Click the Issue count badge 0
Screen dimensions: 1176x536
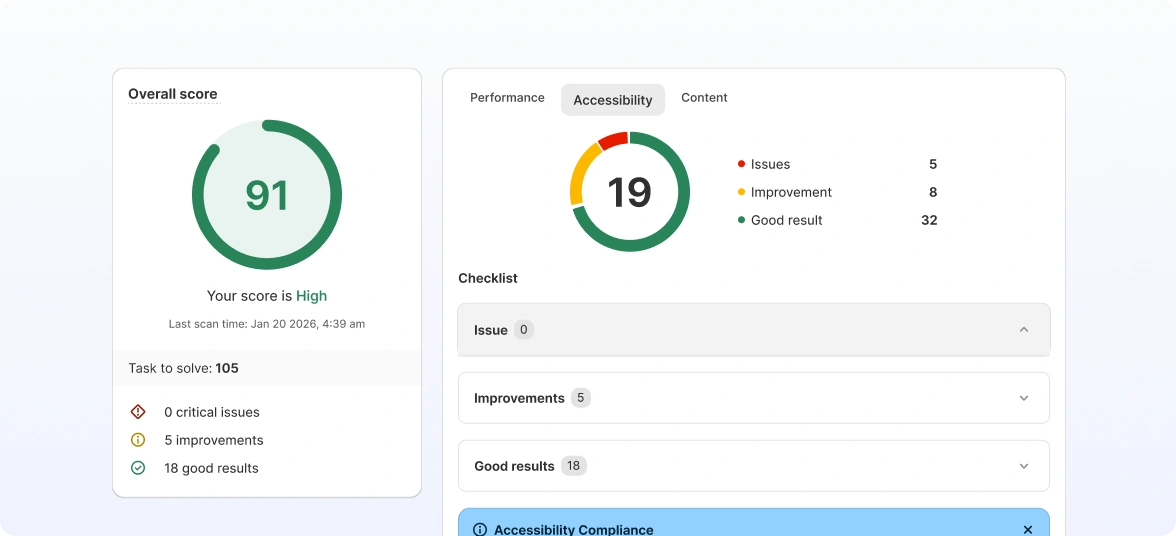(x=524, y=330)
